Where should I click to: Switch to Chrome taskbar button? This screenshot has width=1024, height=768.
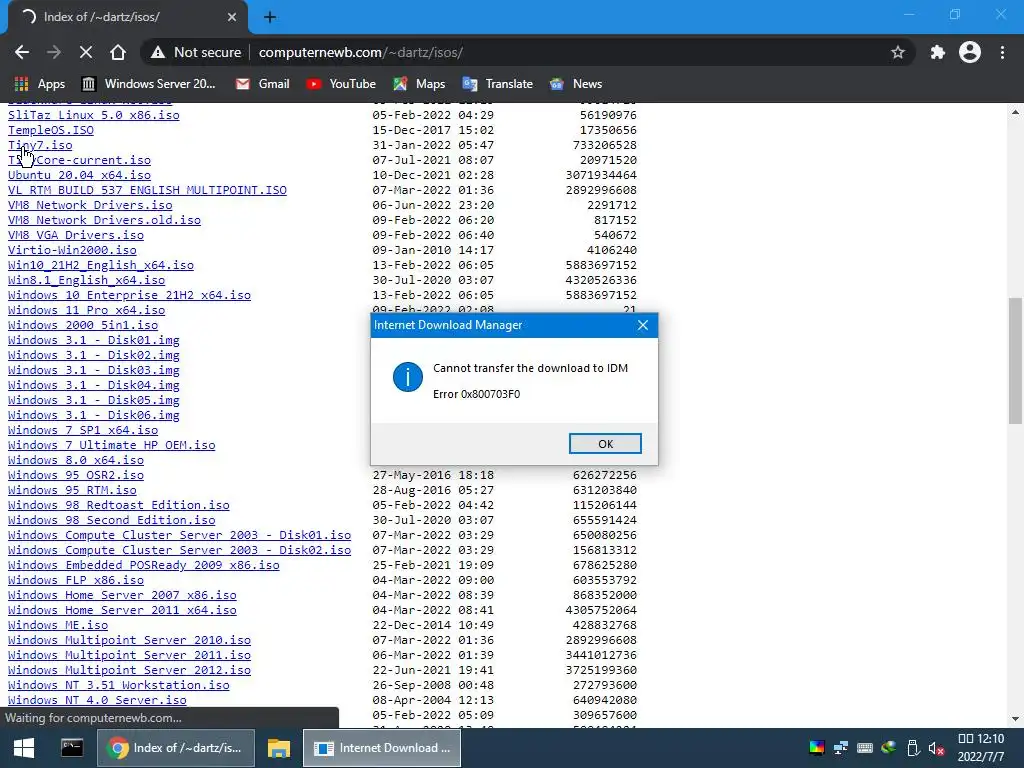point(175,748)
